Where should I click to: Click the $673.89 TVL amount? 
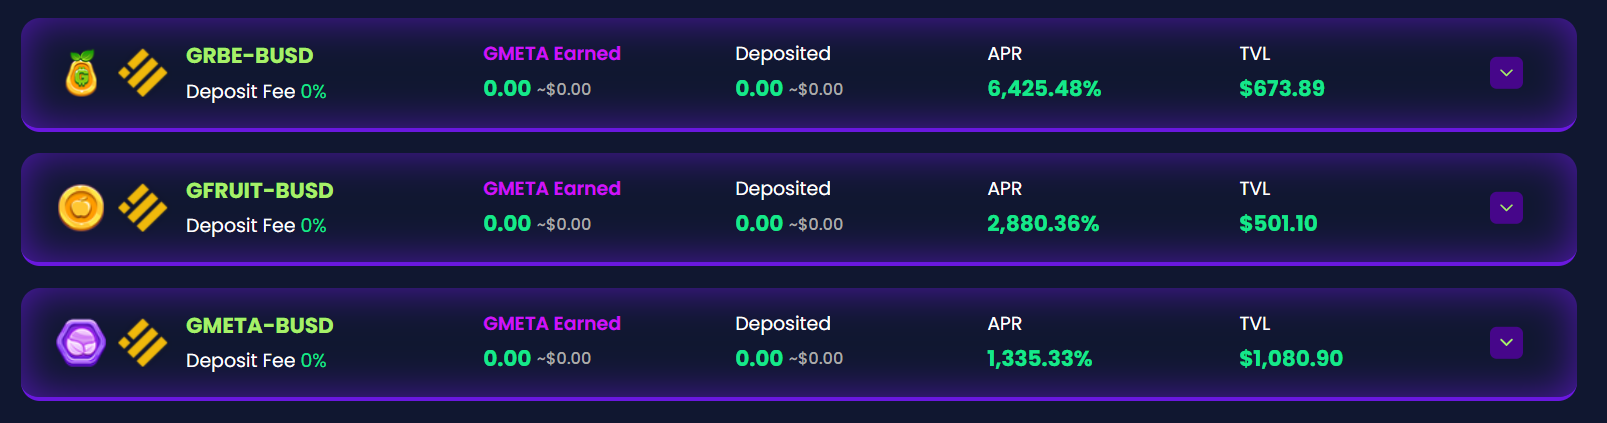point(1282,89)
